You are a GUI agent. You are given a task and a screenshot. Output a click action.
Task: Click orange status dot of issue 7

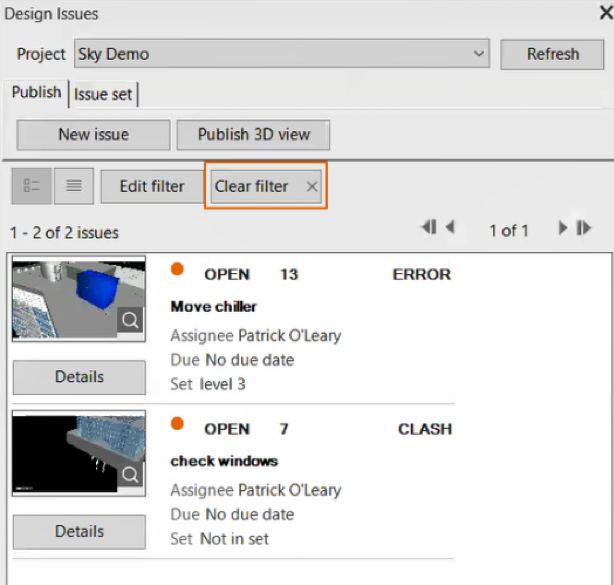coord(177,424)
